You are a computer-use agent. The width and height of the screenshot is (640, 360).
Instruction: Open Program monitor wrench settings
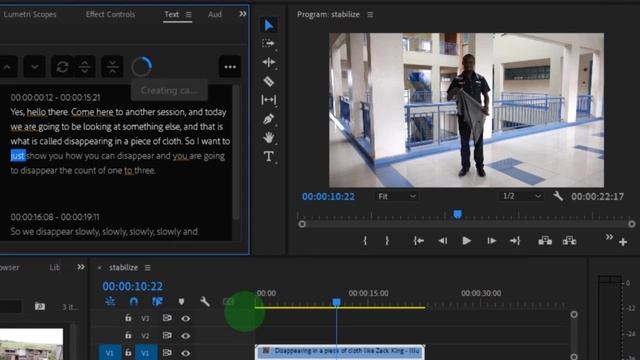click(558, 196)
